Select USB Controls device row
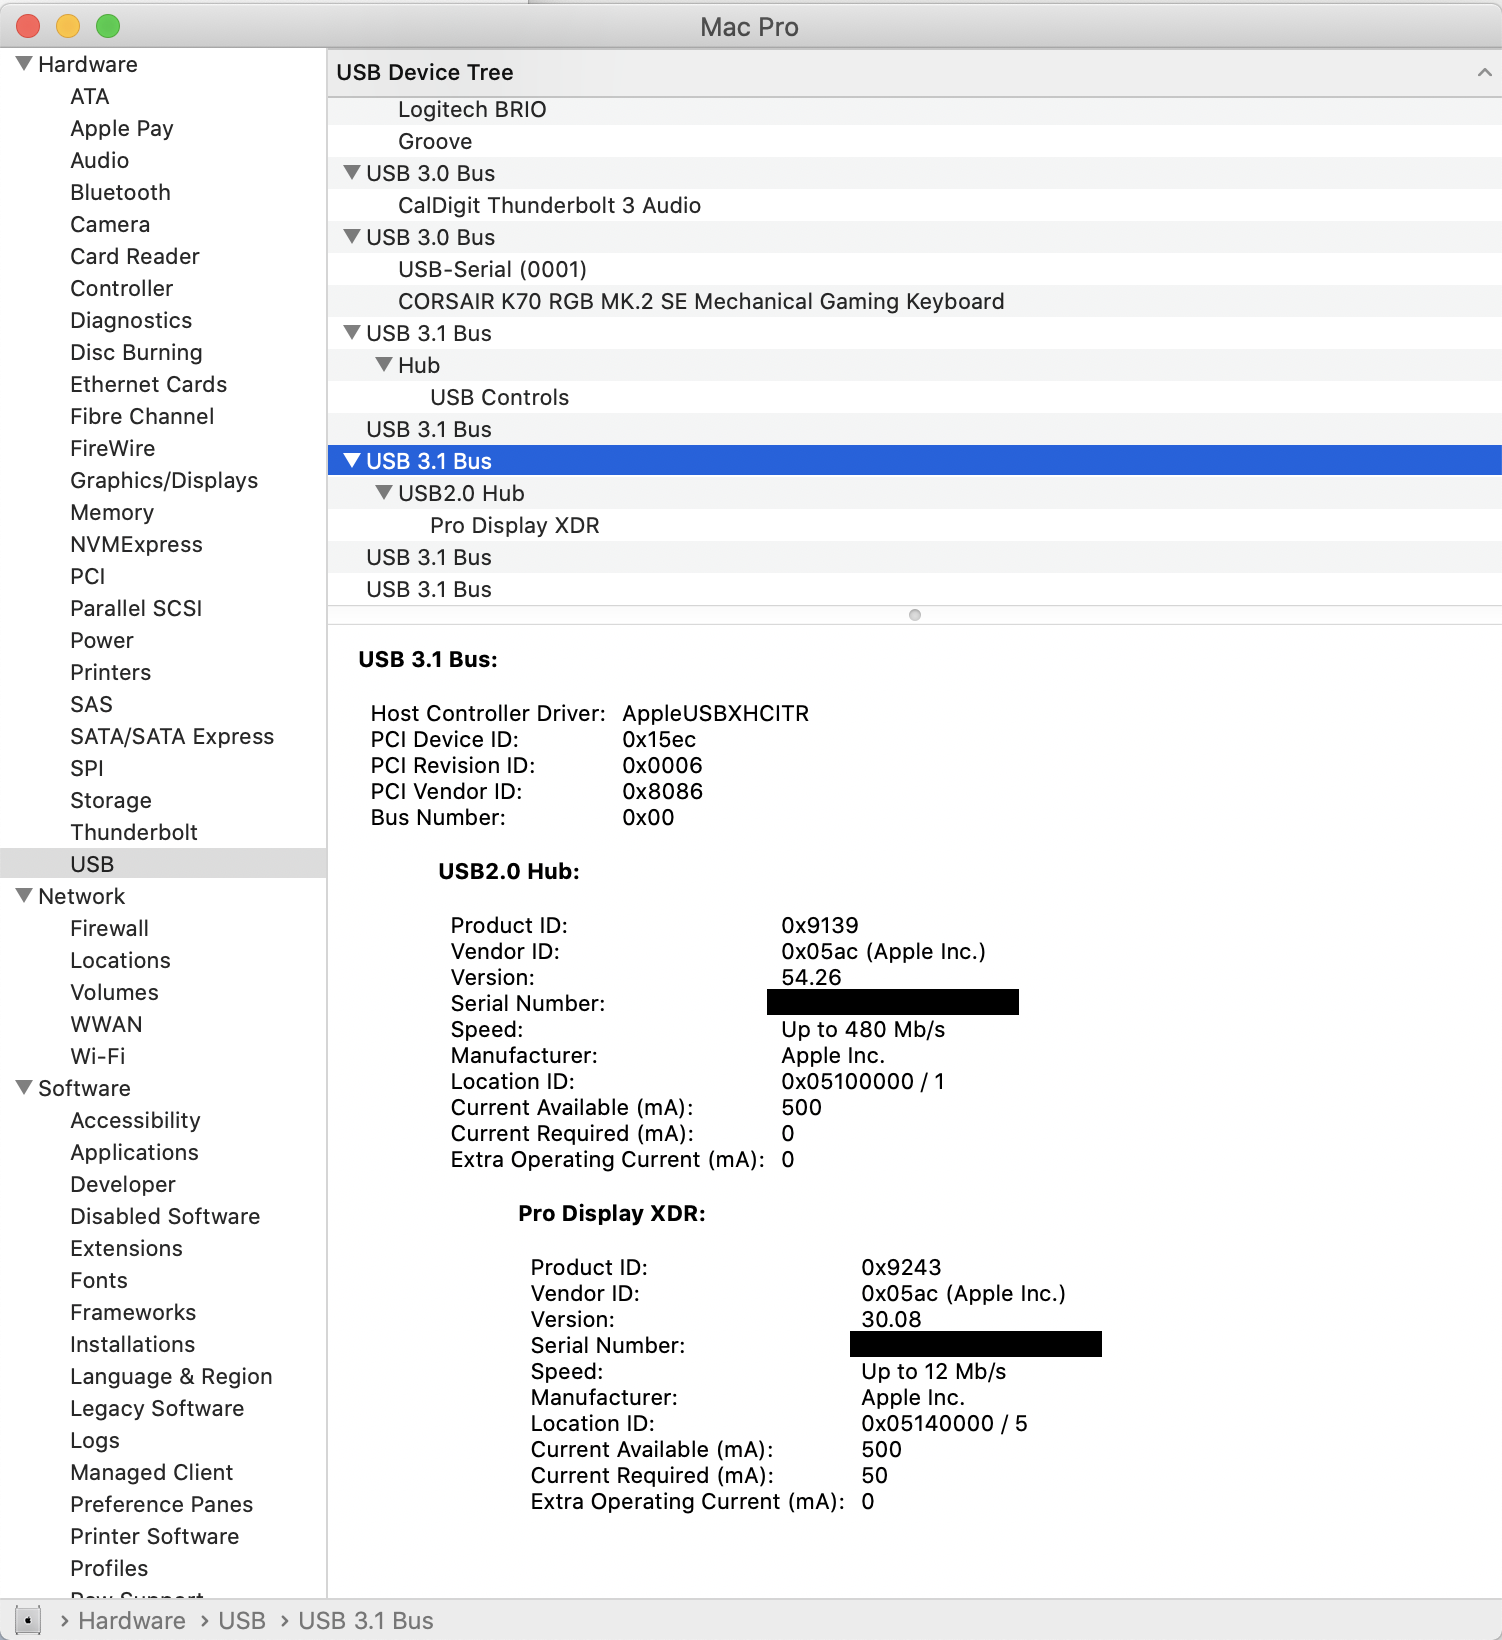Viewport: 1502px width, 1640px height. pos(914,397)
